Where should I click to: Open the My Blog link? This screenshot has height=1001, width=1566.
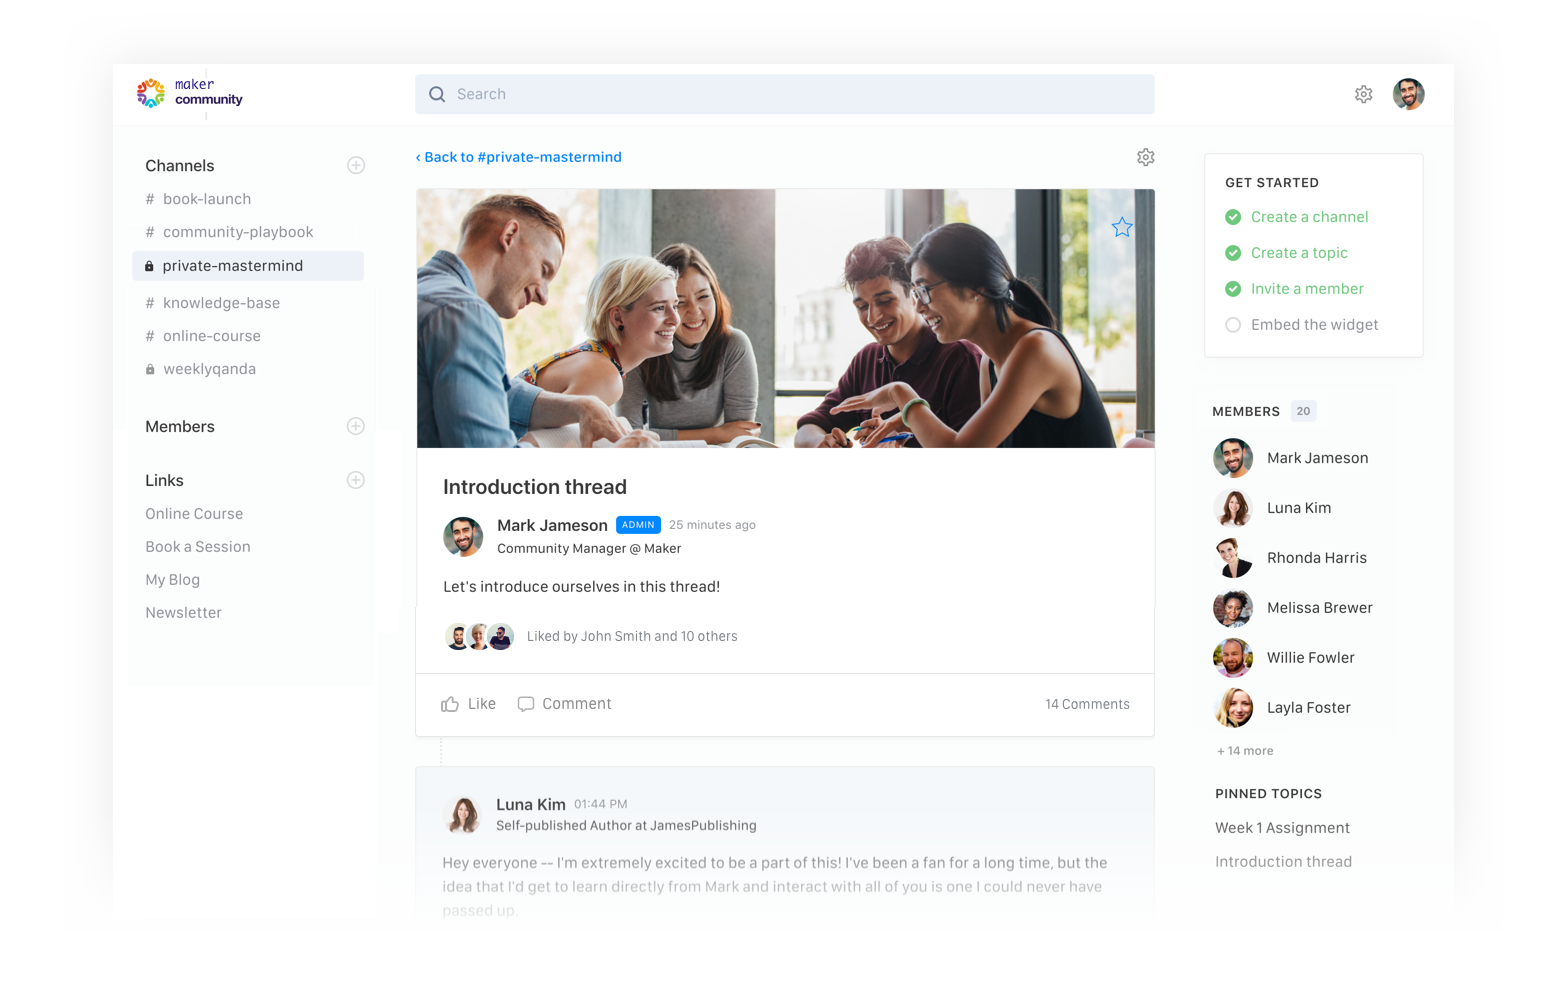click(173, 580)
